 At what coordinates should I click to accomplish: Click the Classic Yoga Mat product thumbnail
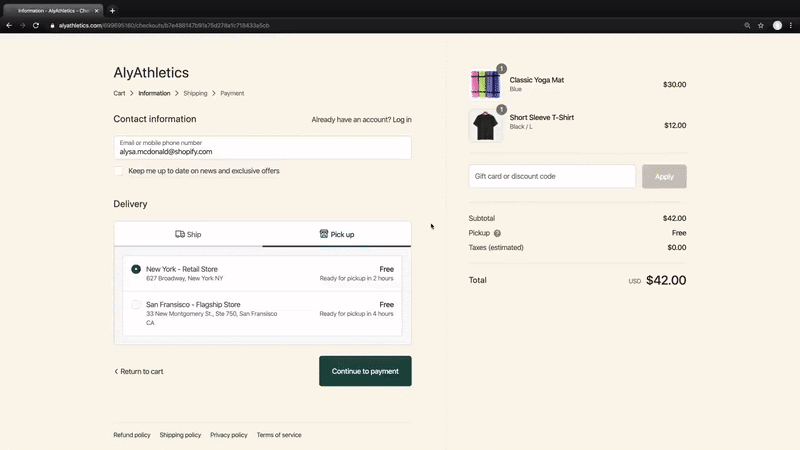485,85
